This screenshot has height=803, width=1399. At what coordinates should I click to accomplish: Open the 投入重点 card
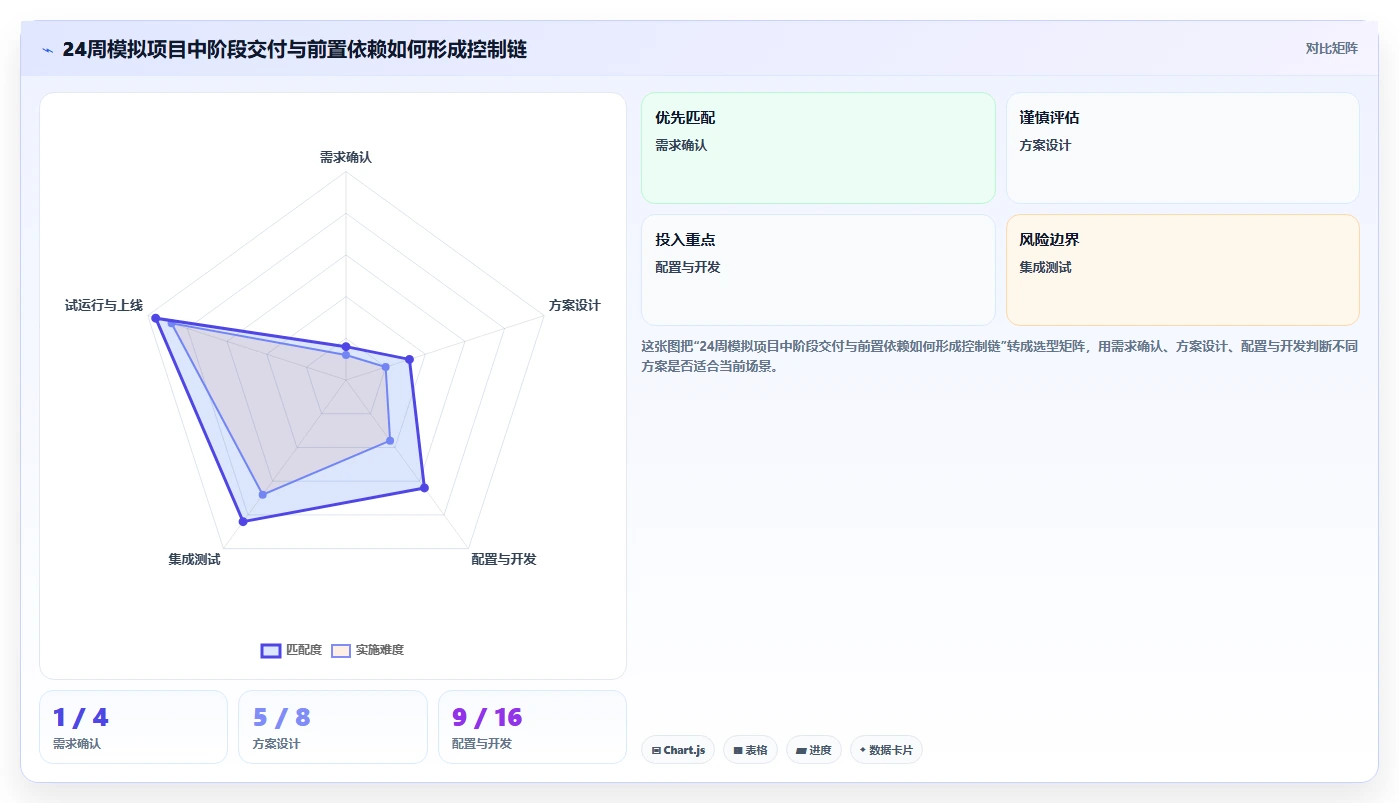(x=818, y=270)
